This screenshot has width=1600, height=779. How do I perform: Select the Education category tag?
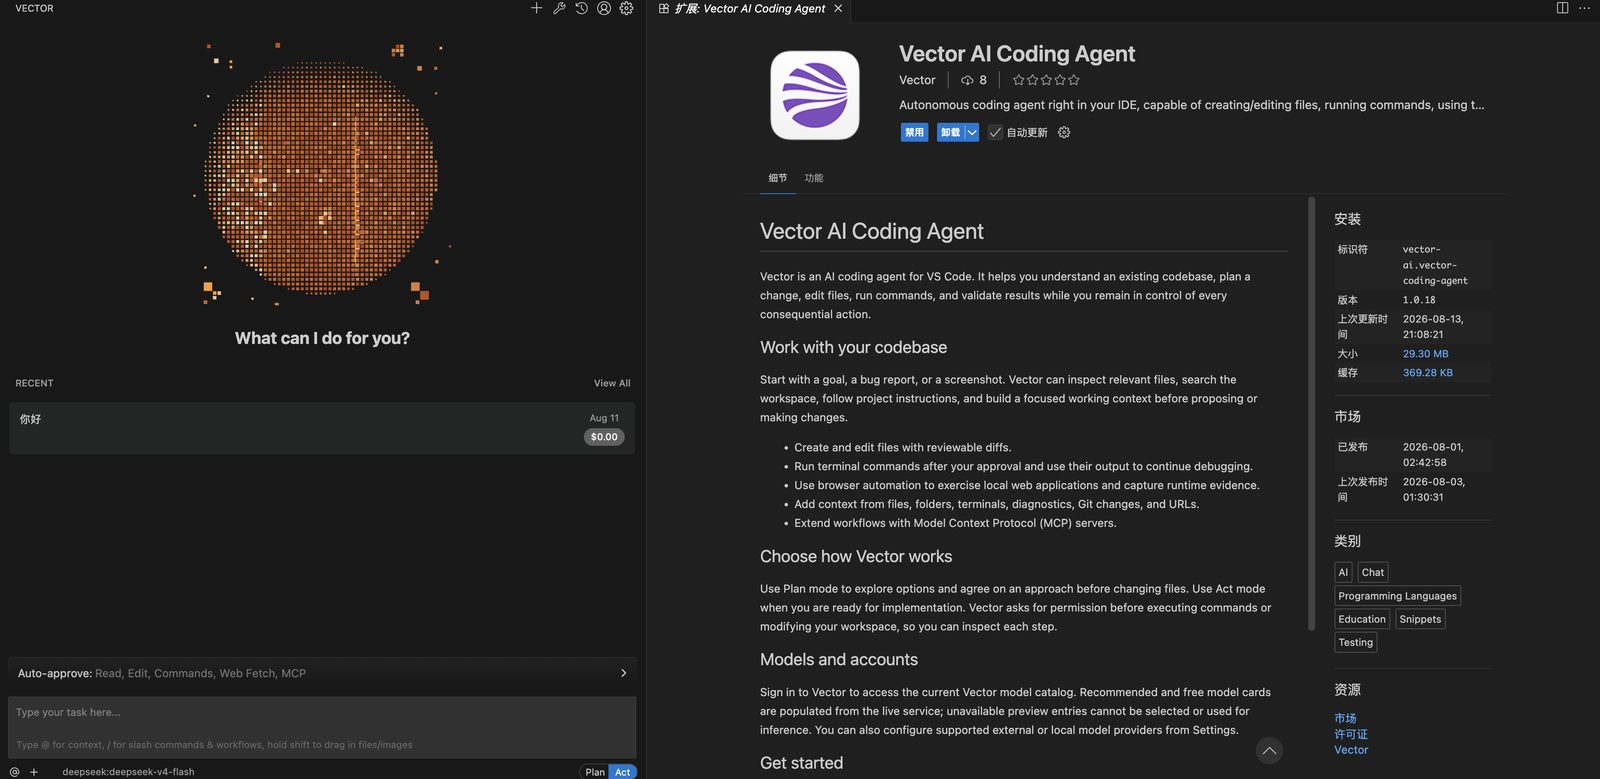pos(1362,619)
